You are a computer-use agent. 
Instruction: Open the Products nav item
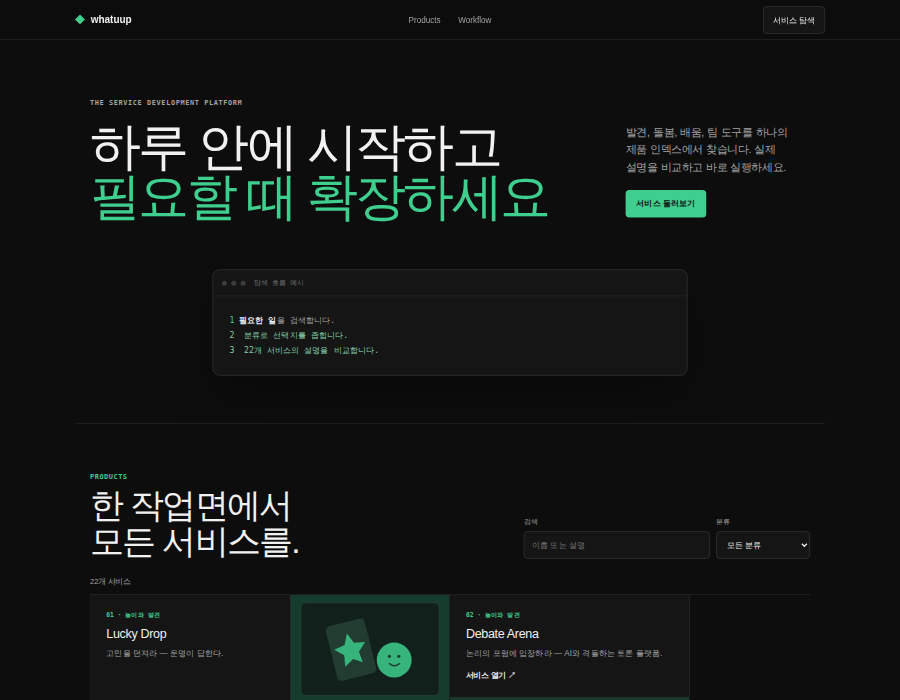point(424,20)
